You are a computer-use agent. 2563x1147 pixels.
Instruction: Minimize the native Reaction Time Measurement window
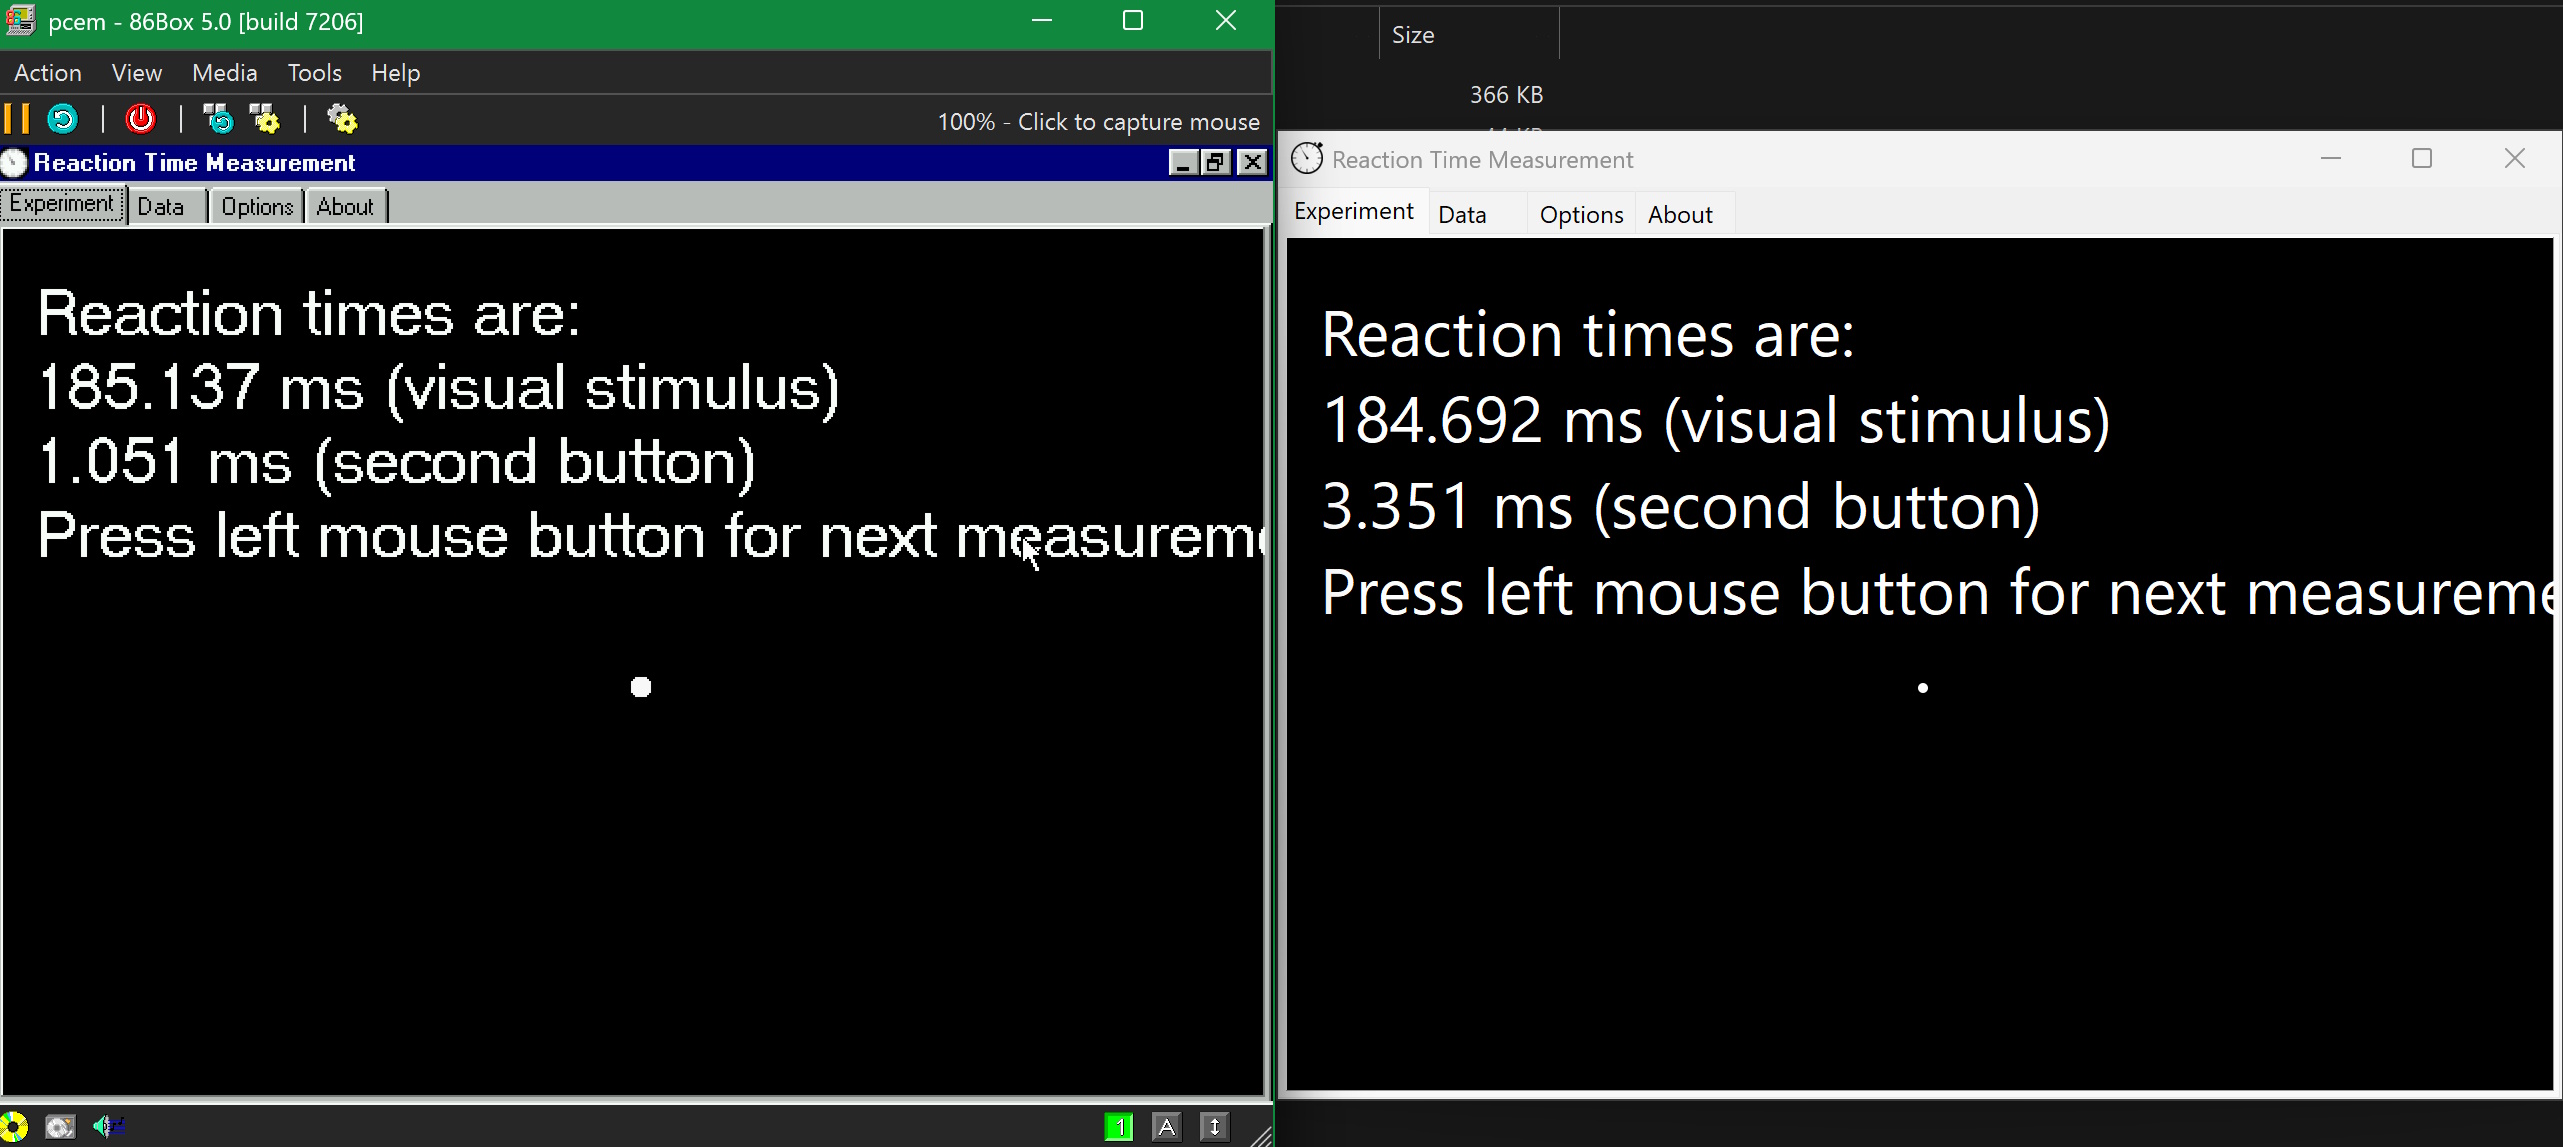coord(2330,158)
